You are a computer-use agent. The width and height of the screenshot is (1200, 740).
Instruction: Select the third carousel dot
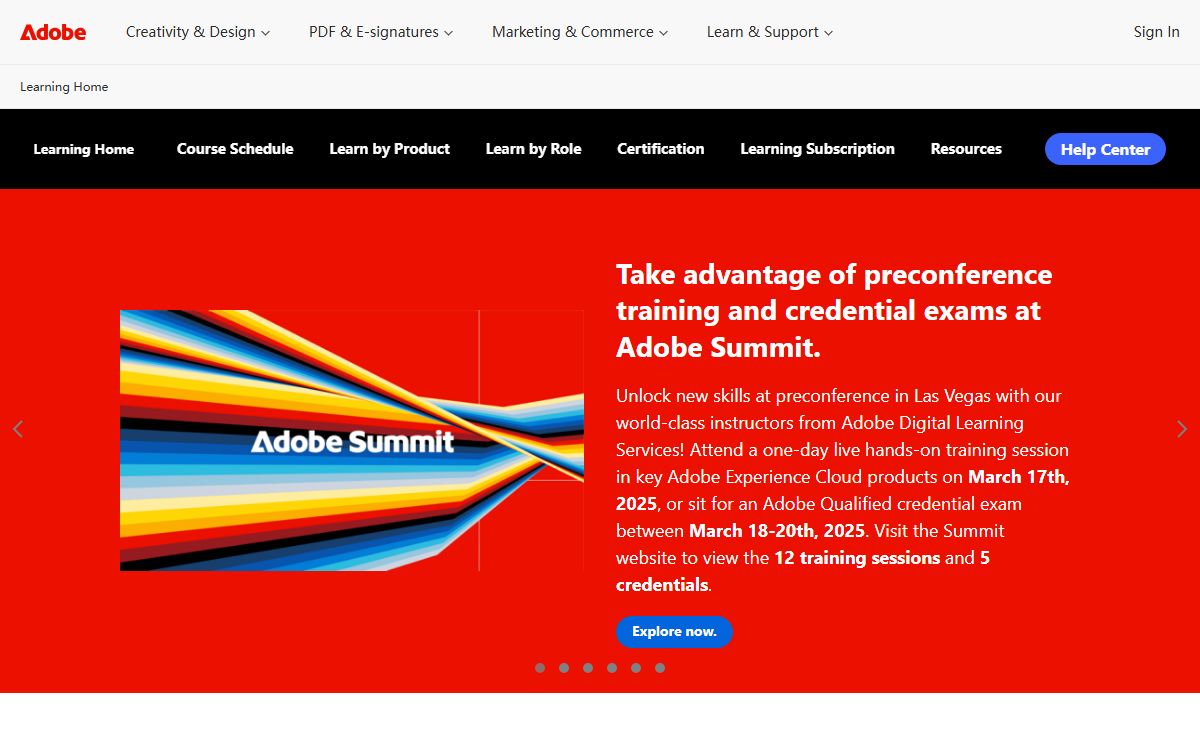[588, 668]
